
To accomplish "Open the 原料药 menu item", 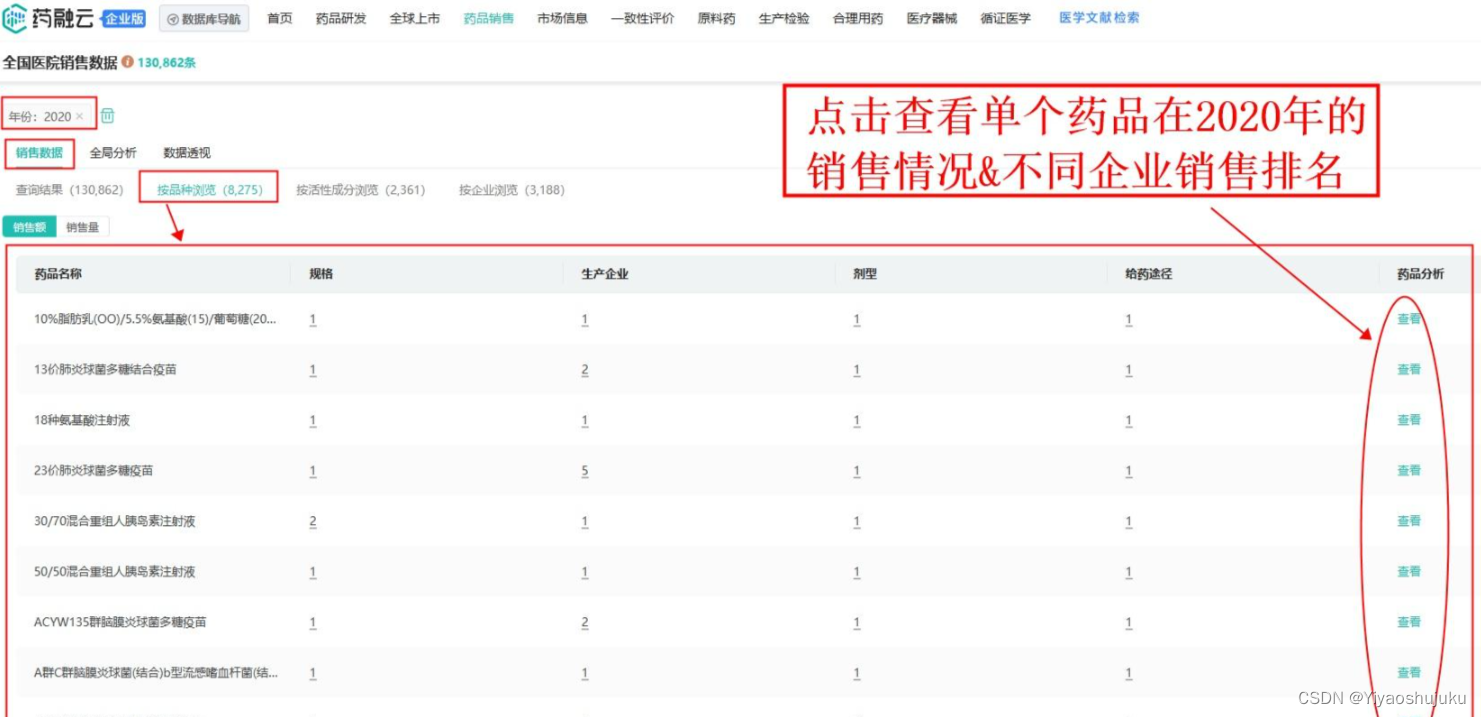I will click(x=716, y=19).
